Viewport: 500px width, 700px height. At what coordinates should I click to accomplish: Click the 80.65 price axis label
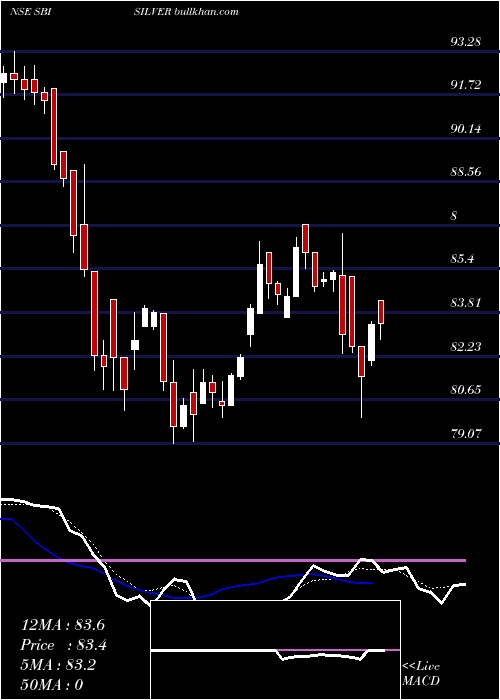click(x=466, y=390)
